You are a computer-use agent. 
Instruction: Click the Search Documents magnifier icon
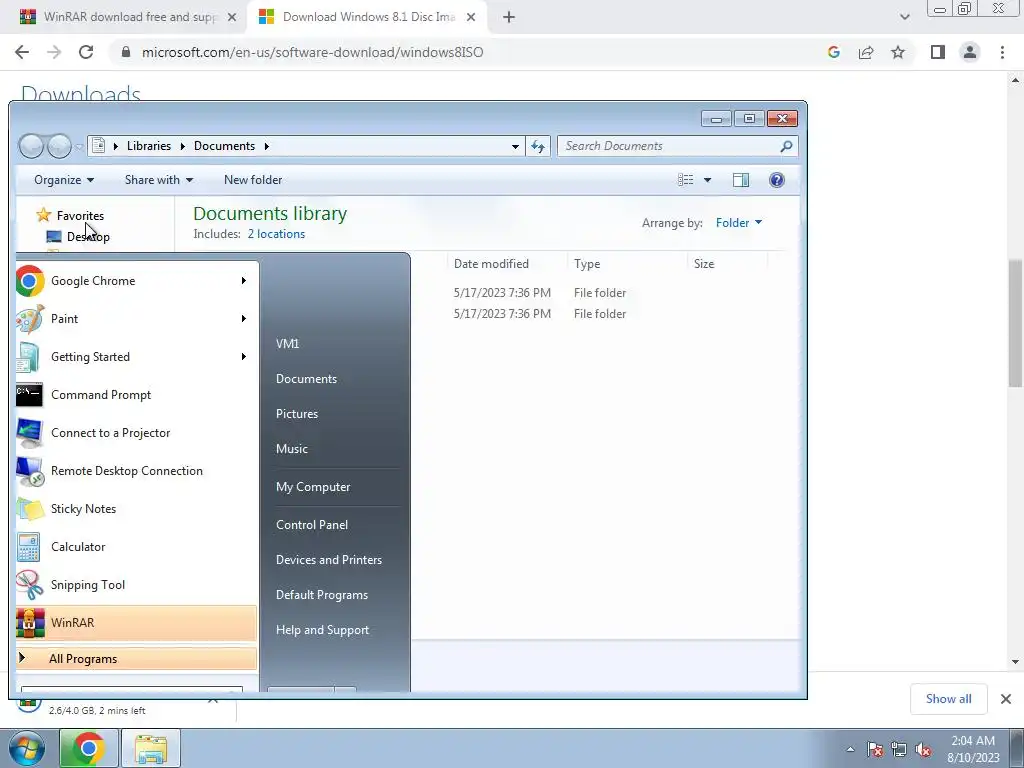[x=786, y=146]
